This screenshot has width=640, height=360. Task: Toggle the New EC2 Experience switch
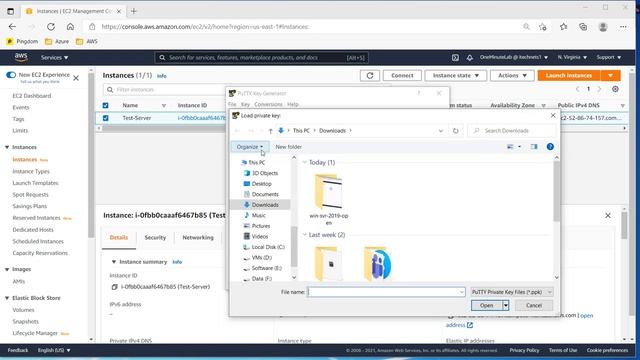coord(11,75)
